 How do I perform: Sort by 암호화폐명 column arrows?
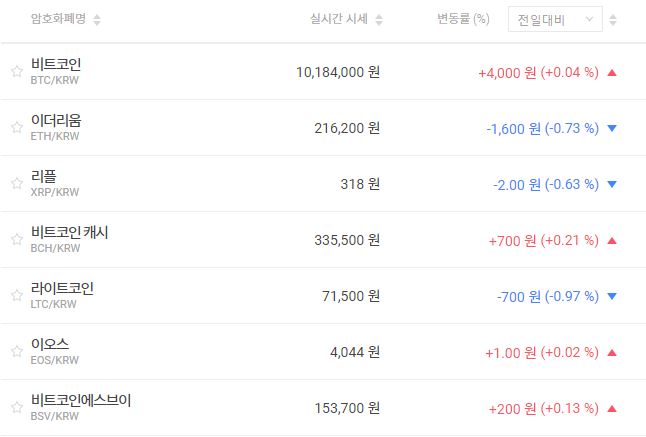pyautogui.click(x=96, y=20)
